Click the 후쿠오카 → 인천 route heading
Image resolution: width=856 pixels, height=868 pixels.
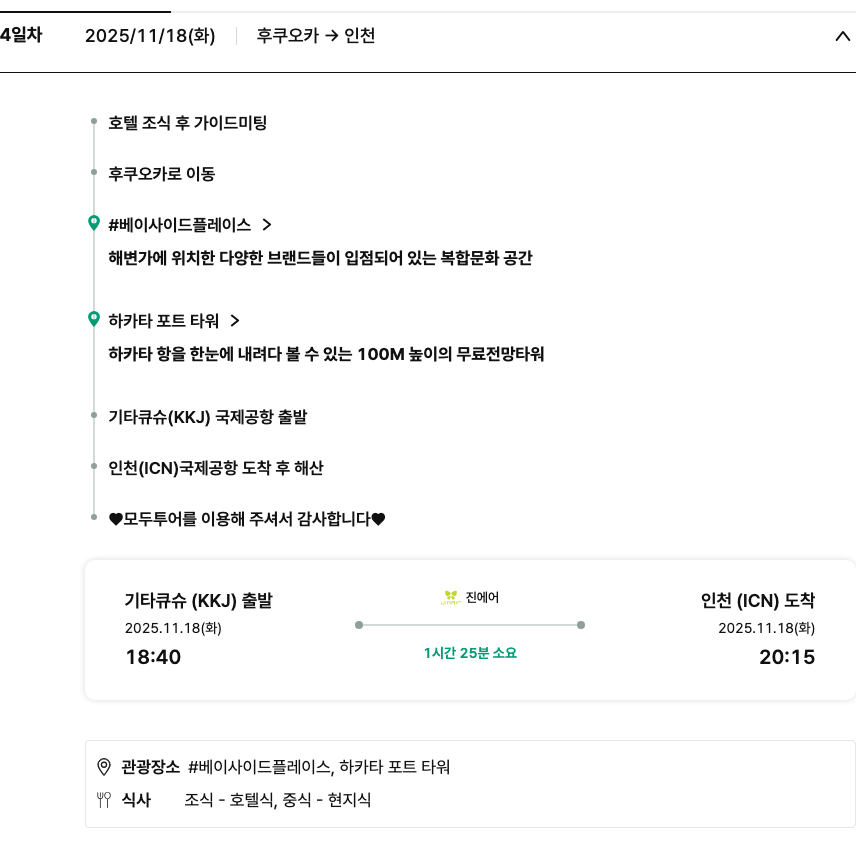coord(316,36)
